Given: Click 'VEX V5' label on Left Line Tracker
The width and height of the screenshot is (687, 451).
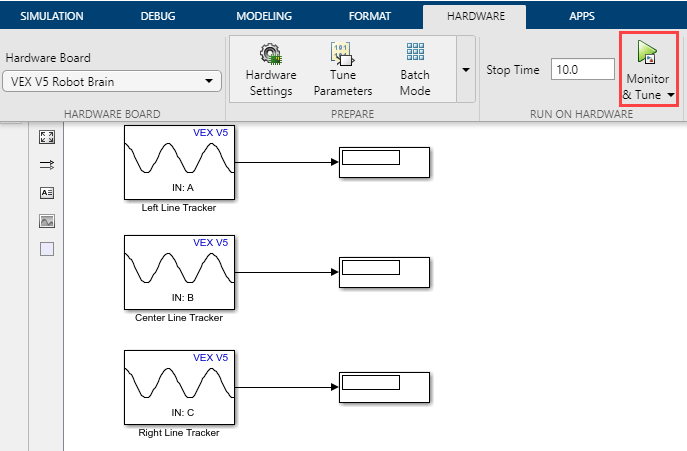Looking at the screenshot, I should (210, 133).
